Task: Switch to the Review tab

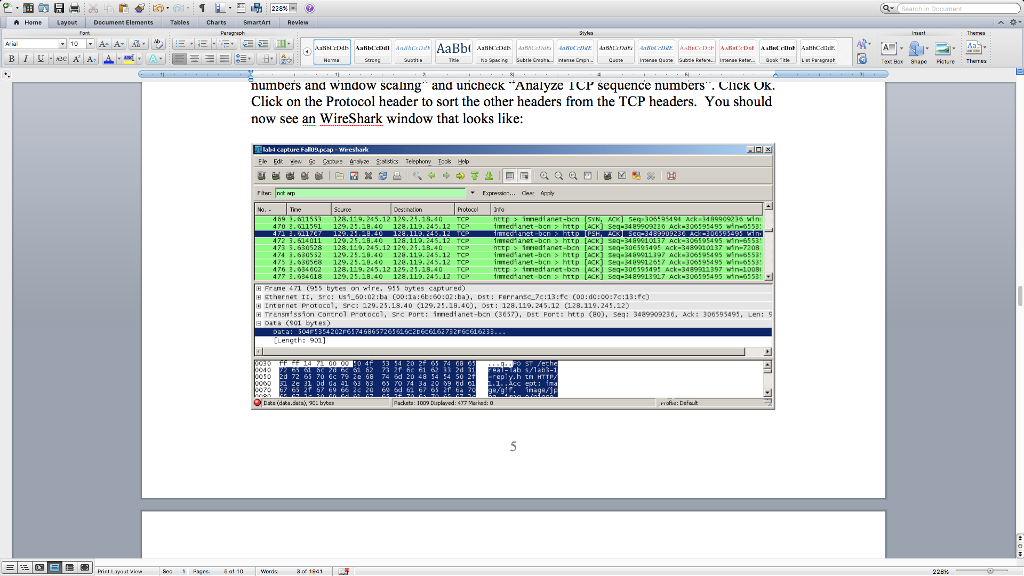Action: (x=298, y=22)
